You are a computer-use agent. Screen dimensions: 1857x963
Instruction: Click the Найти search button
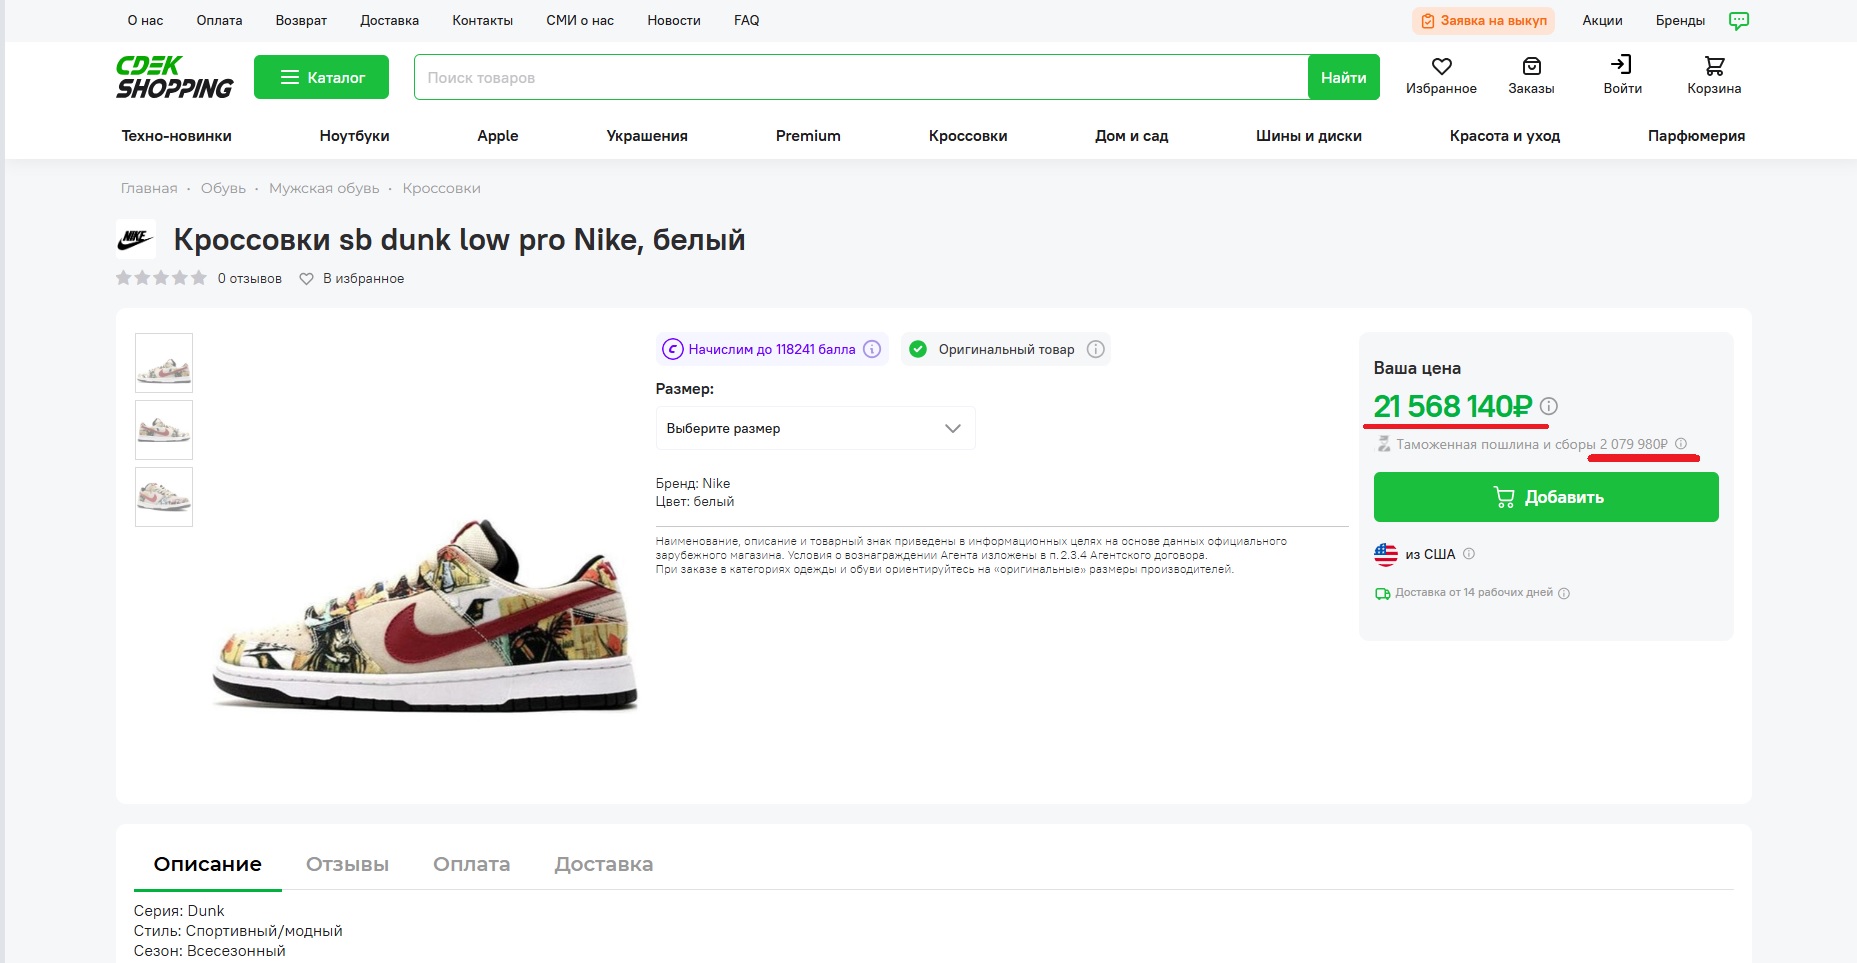(1343, 77)
